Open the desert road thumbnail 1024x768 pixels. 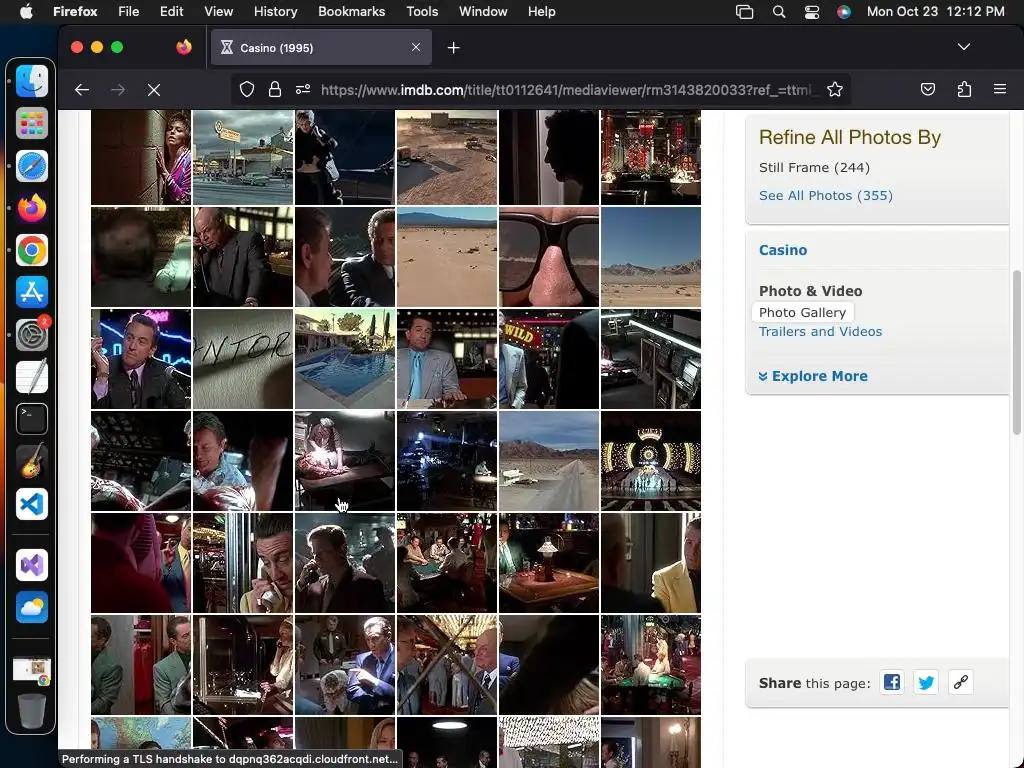[549, 461]
